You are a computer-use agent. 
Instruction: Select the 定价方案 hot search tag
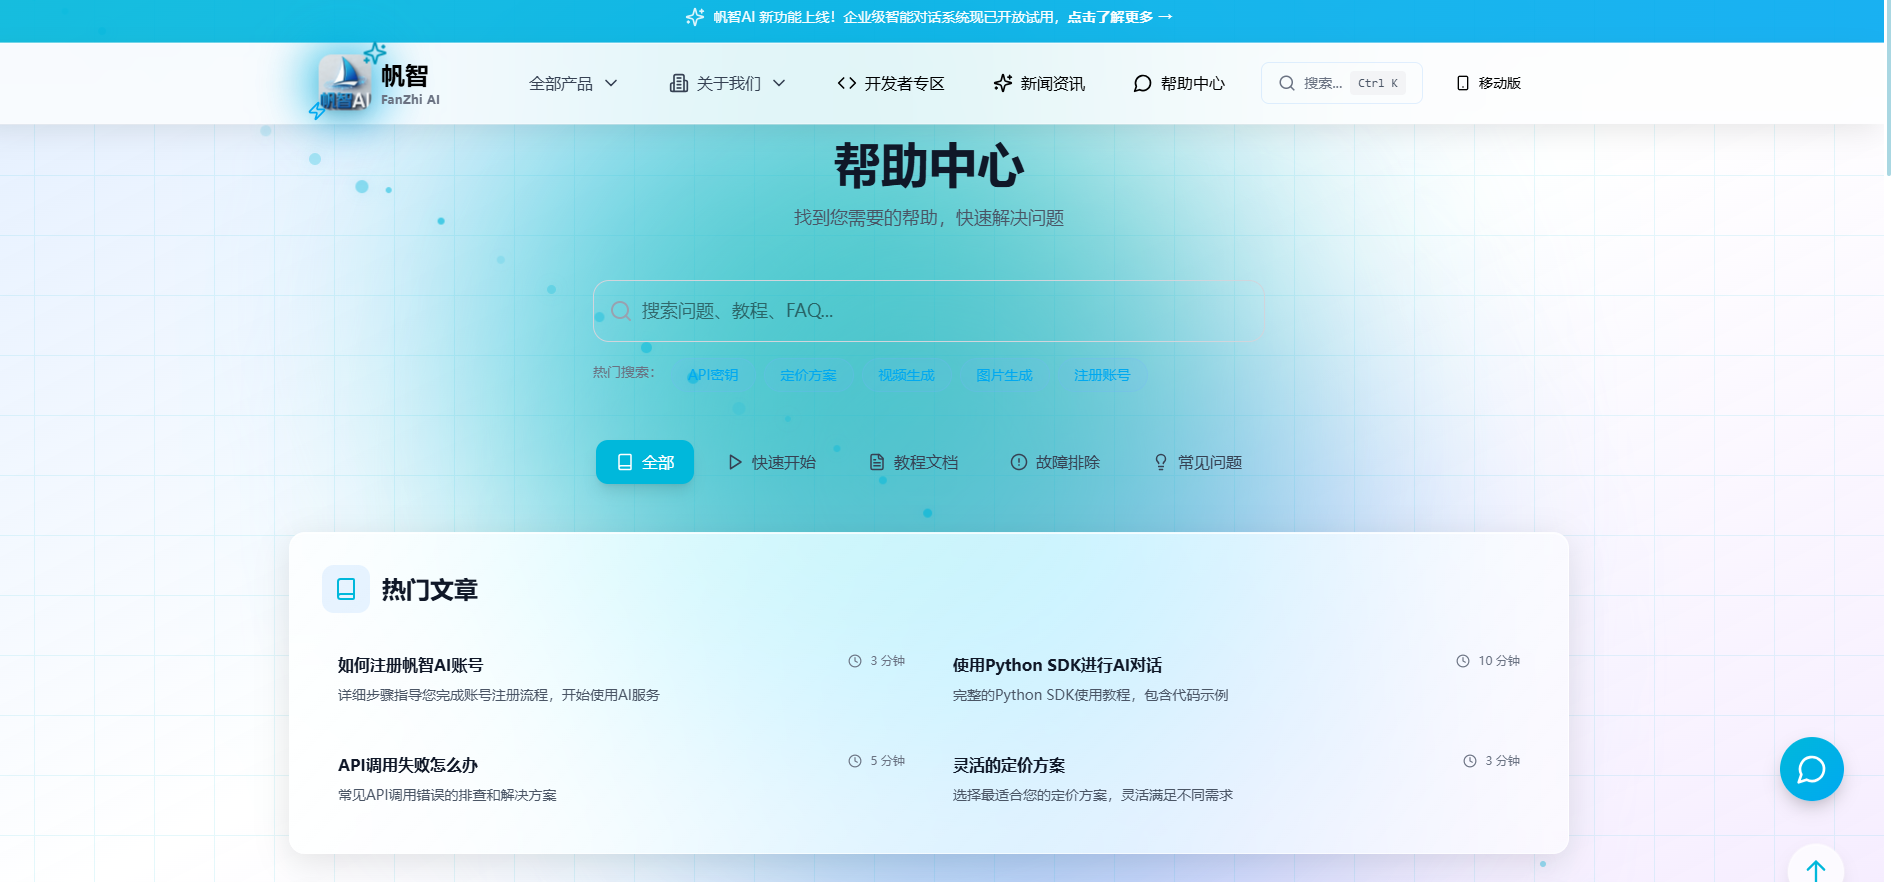coord(808,375)
